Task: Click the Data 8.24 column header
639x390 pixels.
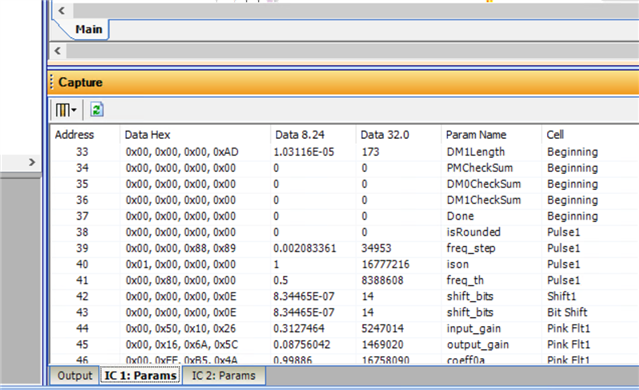Action: click(x=300, y=135)
